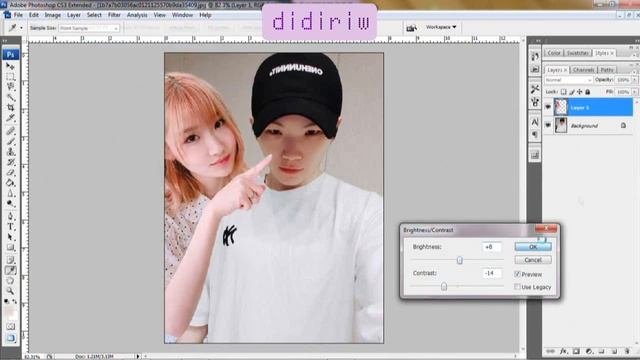Image resolution: width=640 pixels, height=360 pixels.
Task: Open the Image menu
Action: coord(53,15)
